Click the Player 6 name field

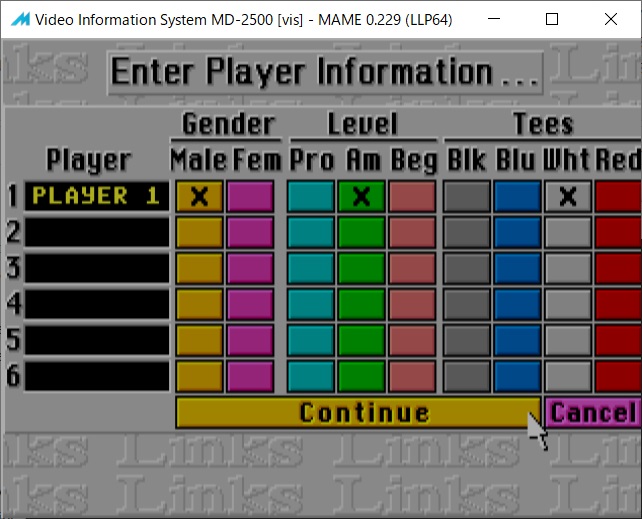click(97, 377)
